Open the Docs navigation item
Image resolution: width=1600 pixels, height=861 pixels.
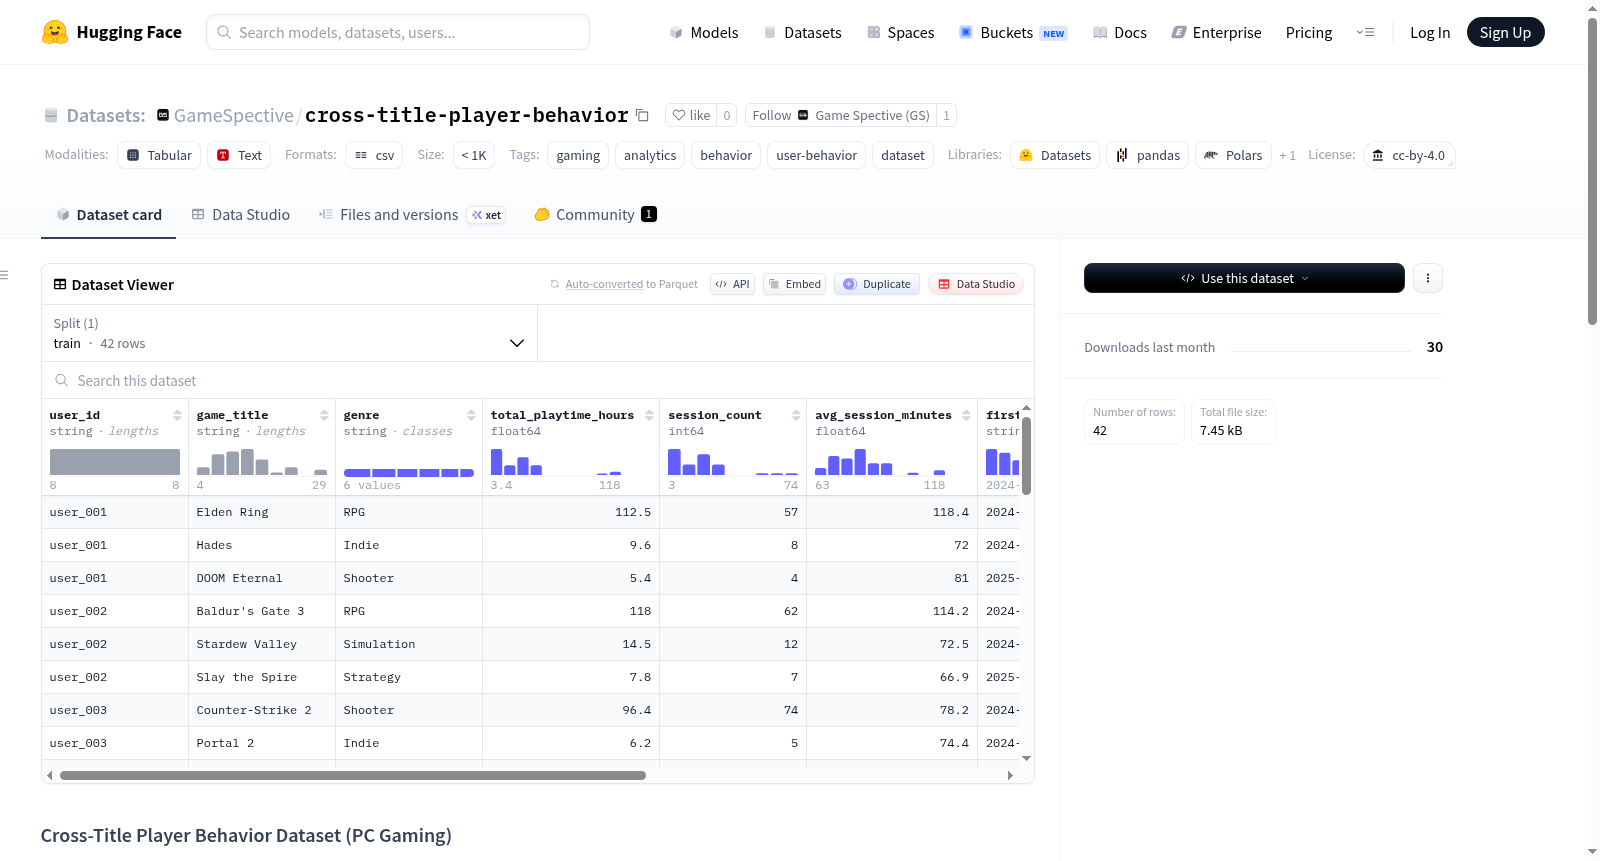tap(1120, 32)
